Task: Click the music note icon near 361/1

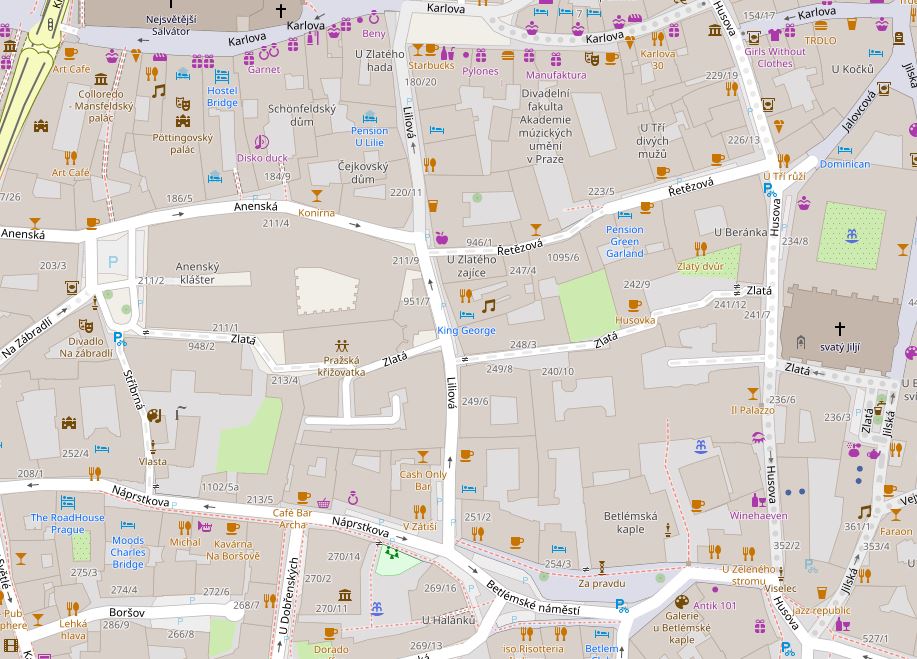Action: (x=865, y=511)
